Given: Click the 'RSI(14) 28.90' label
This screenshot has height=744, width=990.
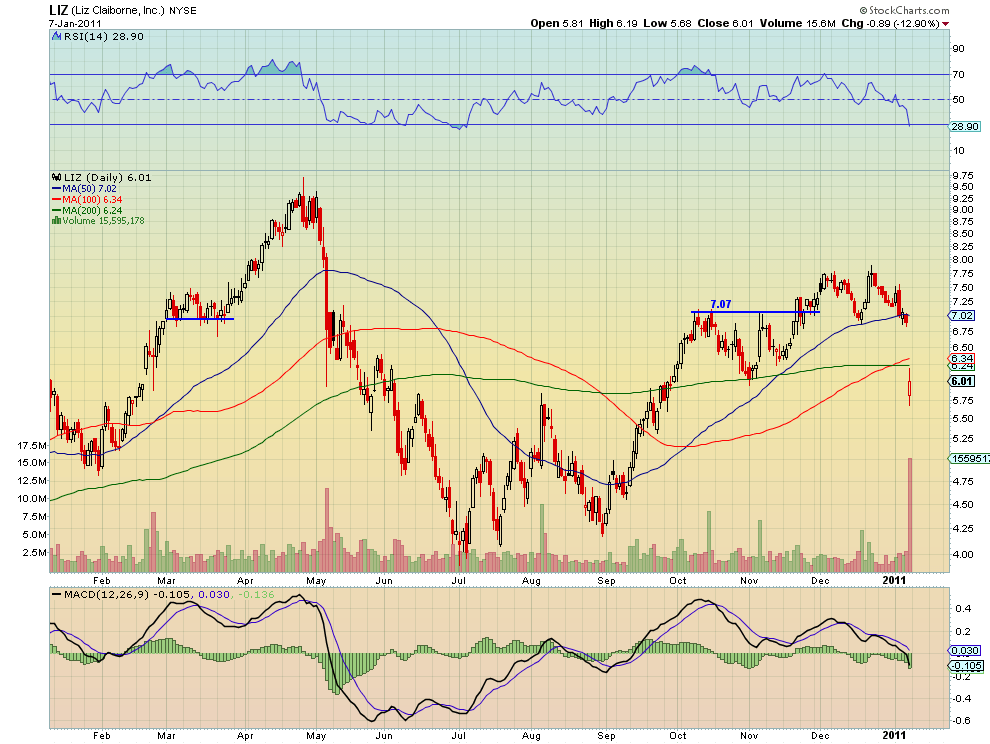Looking at the screenshot, I should [104, 37].
